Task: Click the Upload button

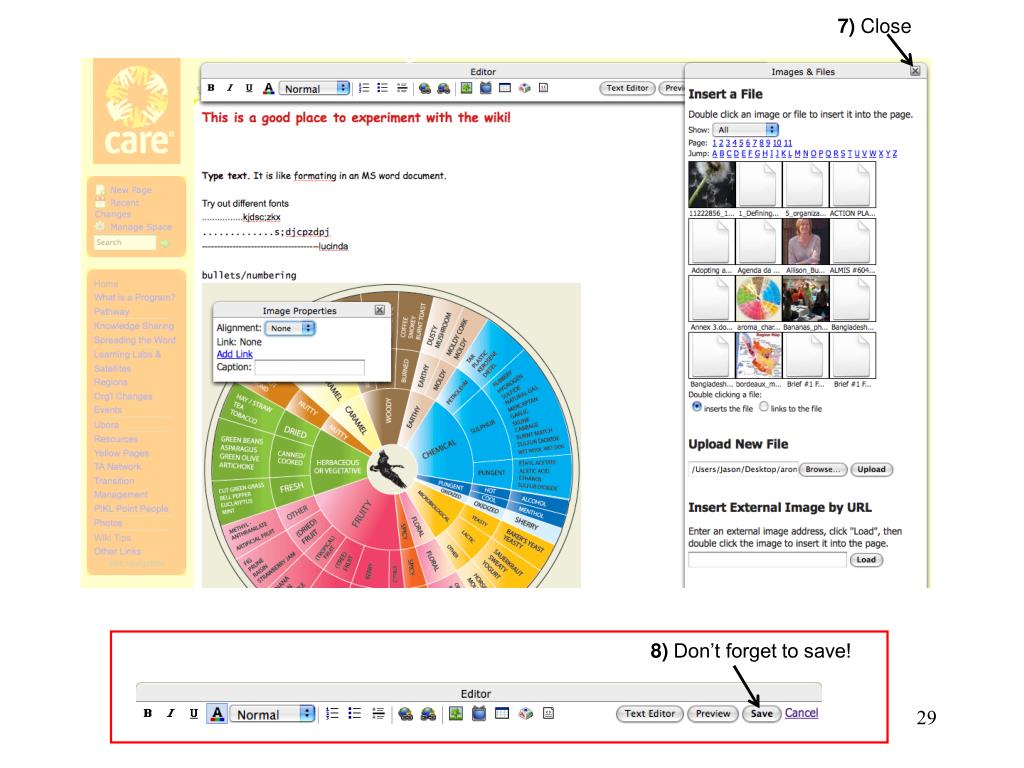Action: coord(871,470)
